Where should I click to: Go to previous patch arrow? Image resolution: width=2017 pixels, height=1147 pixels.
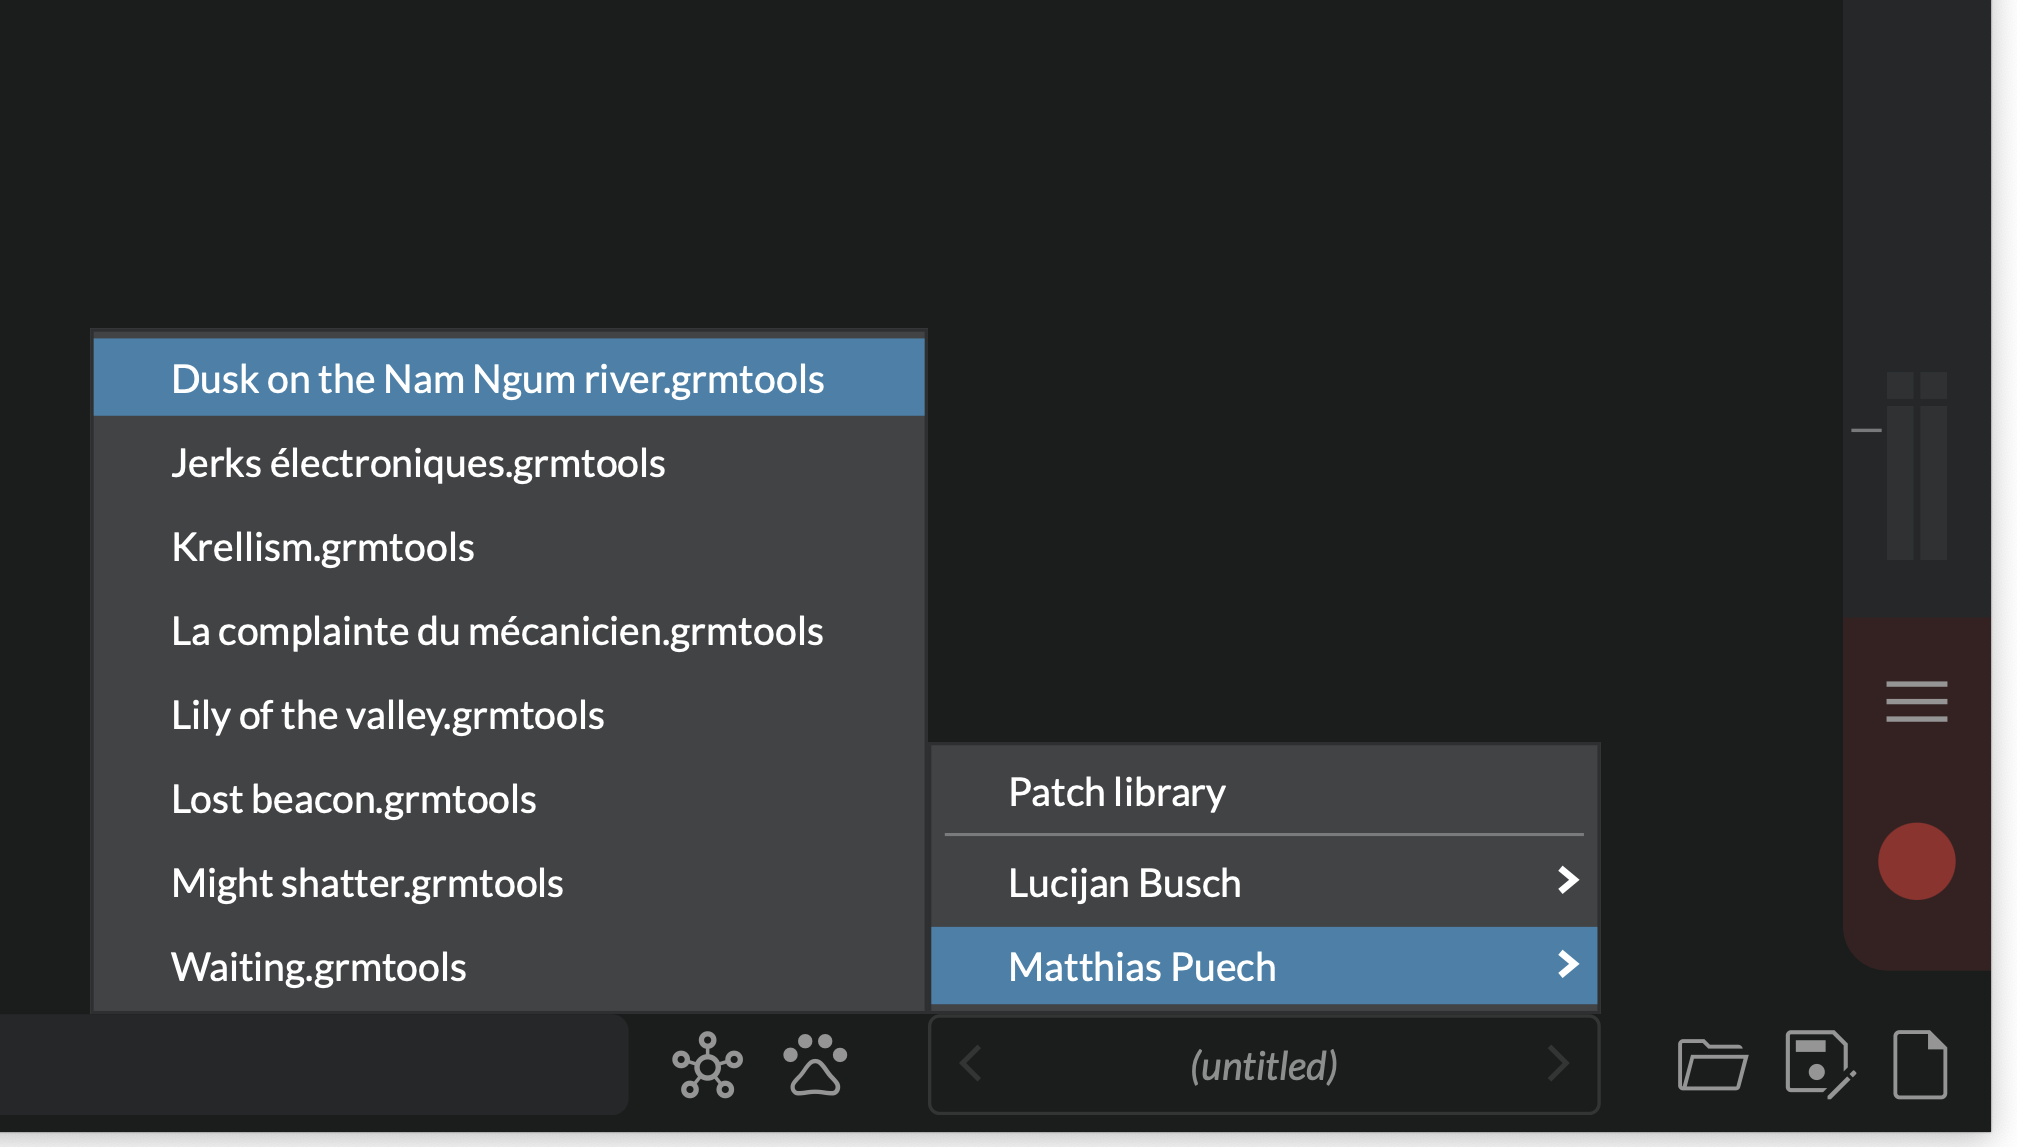point(970,1064)
